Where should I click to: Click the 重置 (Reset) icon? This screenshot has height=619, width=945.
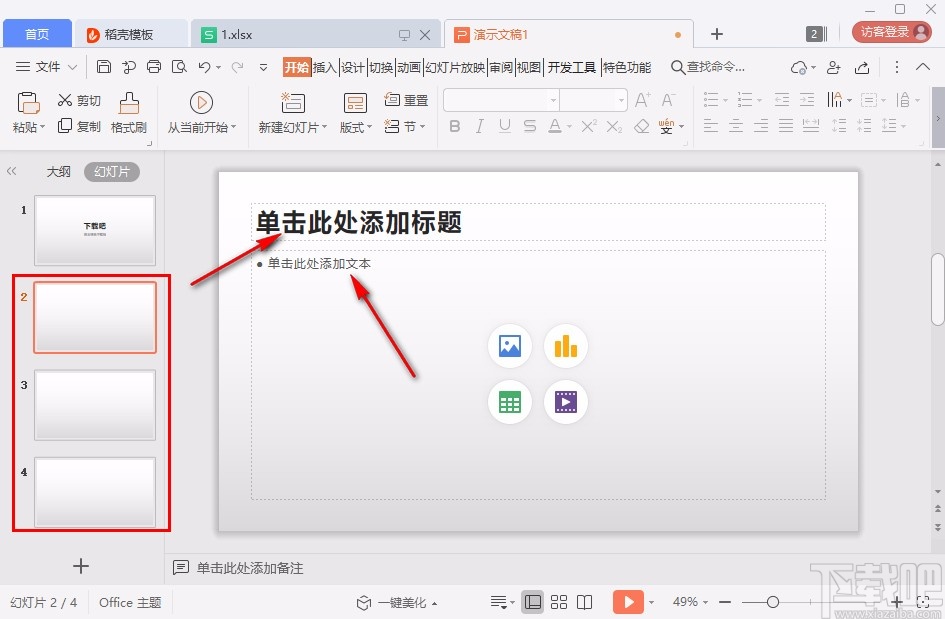click(x=393, y=100)
